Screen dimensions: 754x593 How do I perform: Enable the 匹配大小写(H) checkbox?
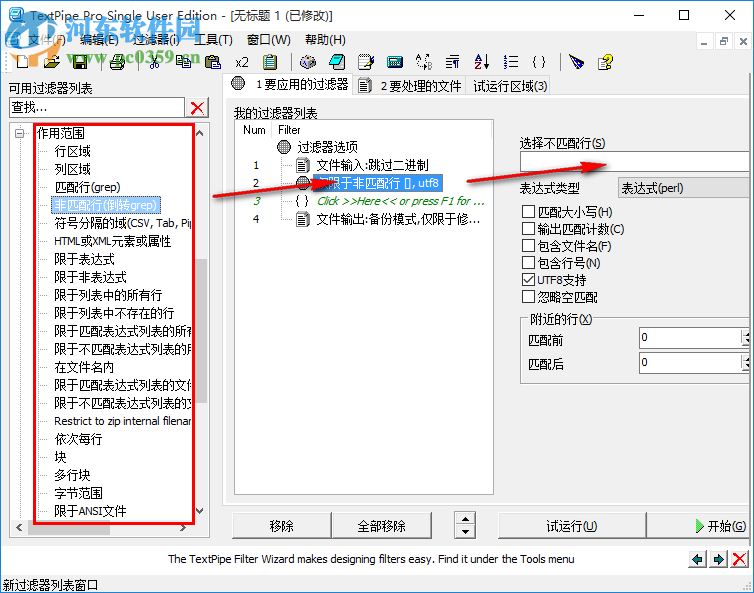[x=528, y=212]
